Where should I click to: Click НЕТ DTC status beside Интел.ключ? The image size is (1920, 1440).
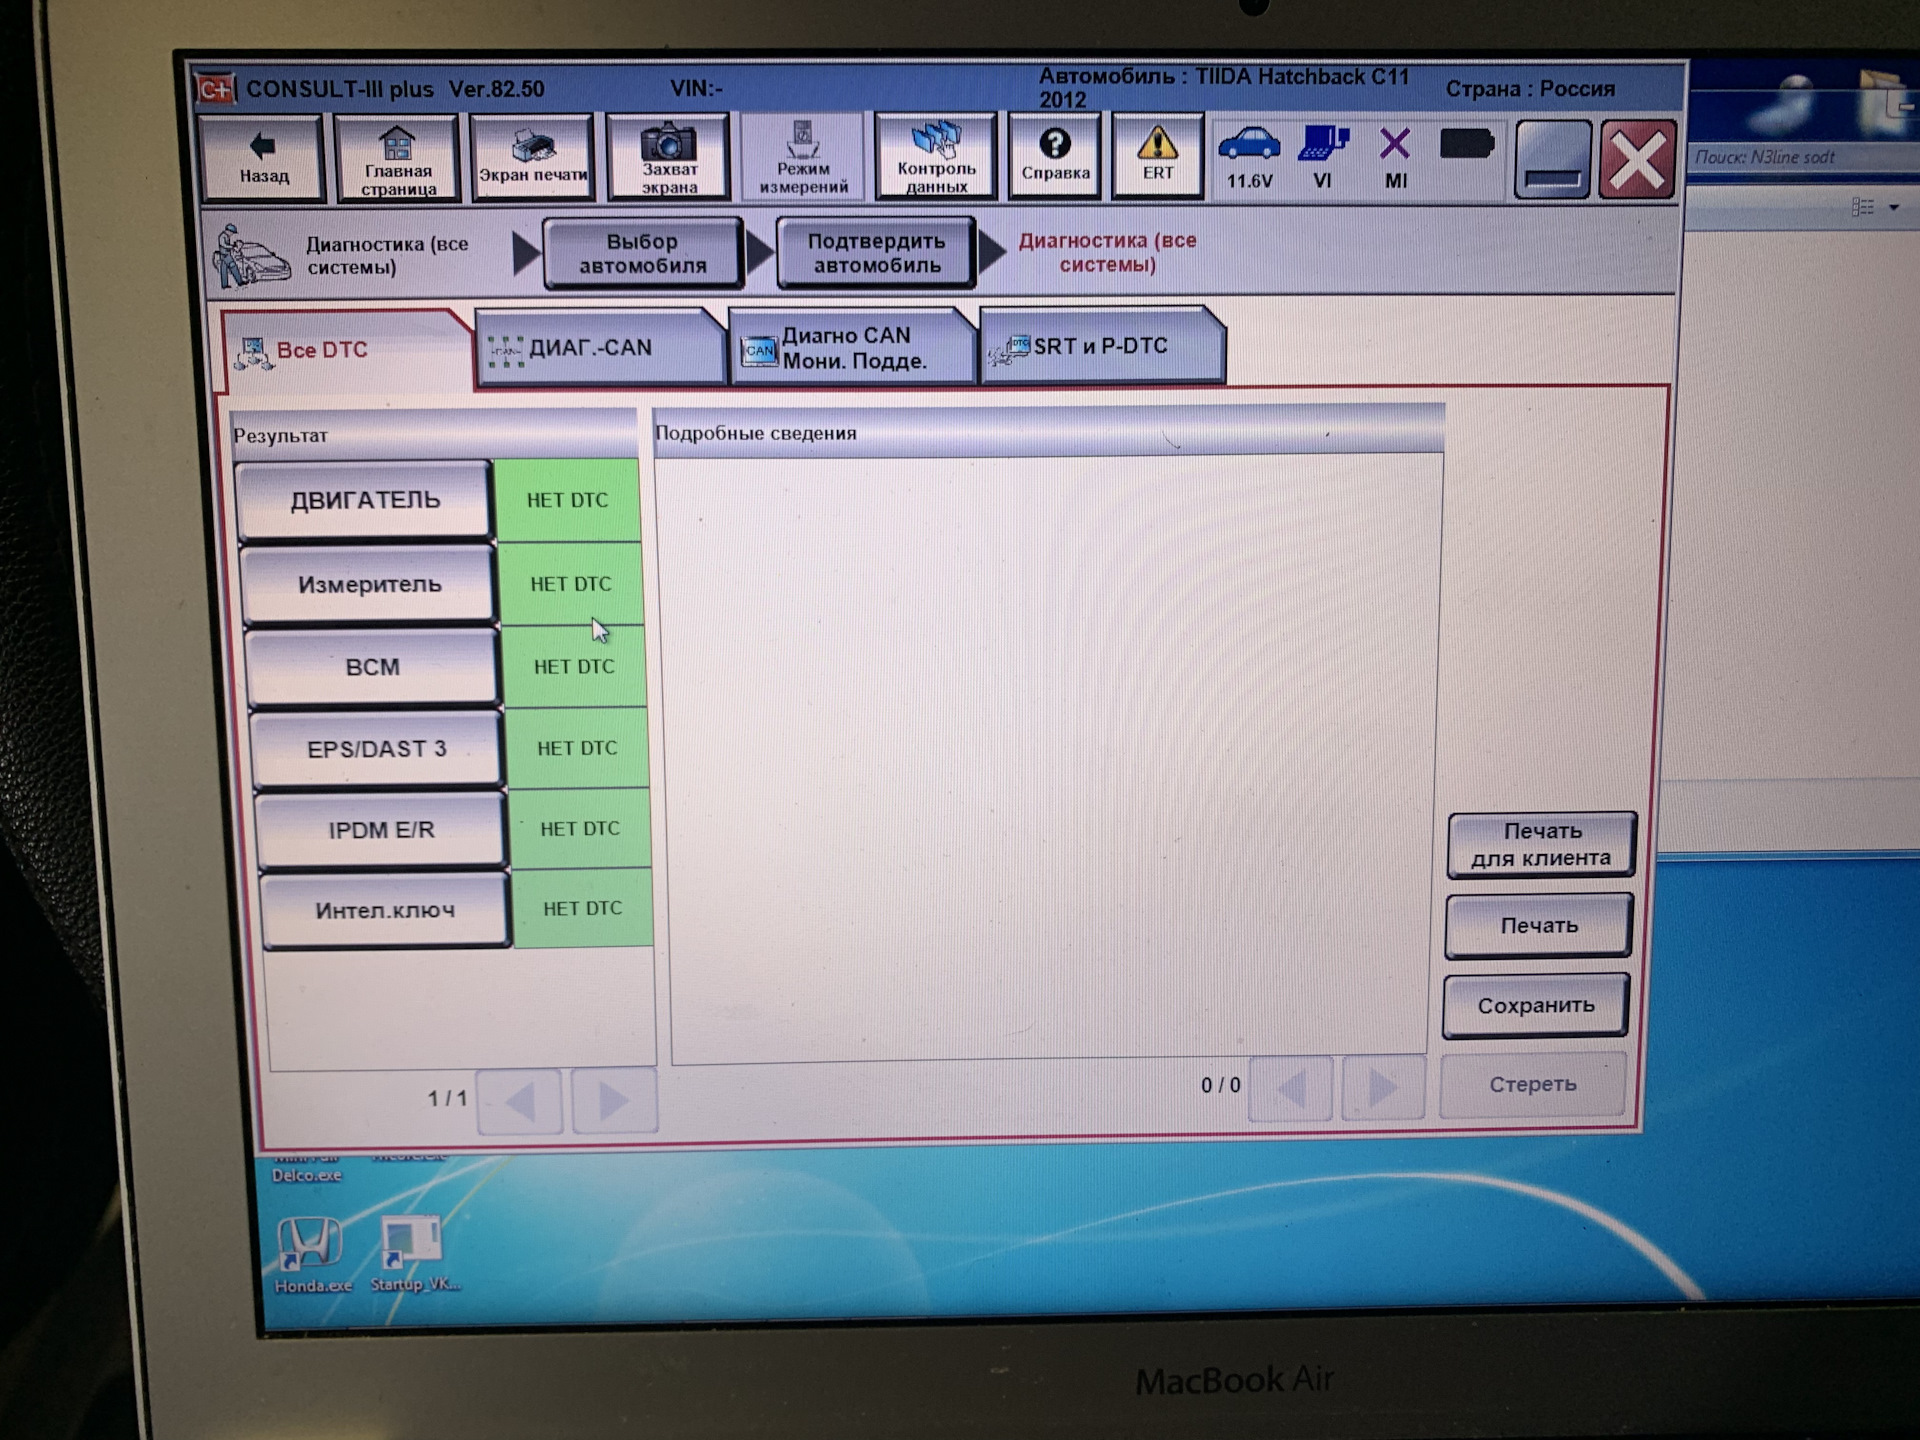point(582,908)
